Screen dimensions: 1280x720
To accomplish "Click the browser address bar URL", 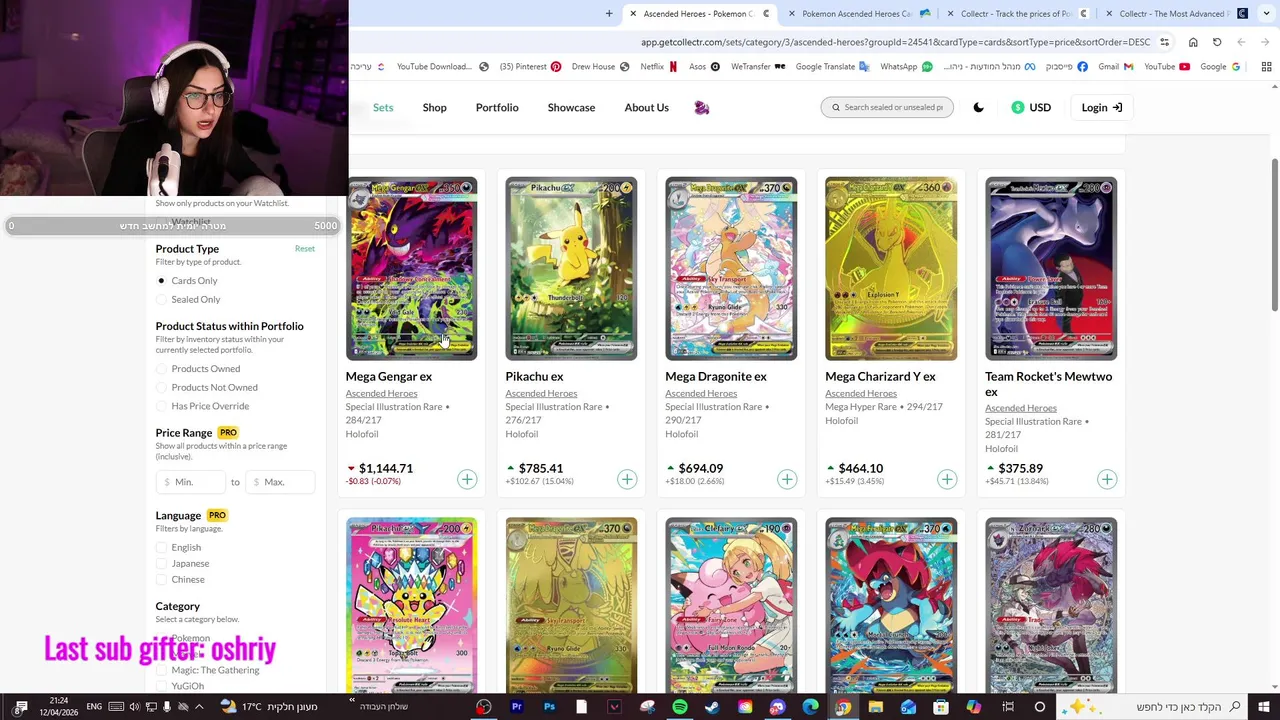I will click(x=895, y=42).
